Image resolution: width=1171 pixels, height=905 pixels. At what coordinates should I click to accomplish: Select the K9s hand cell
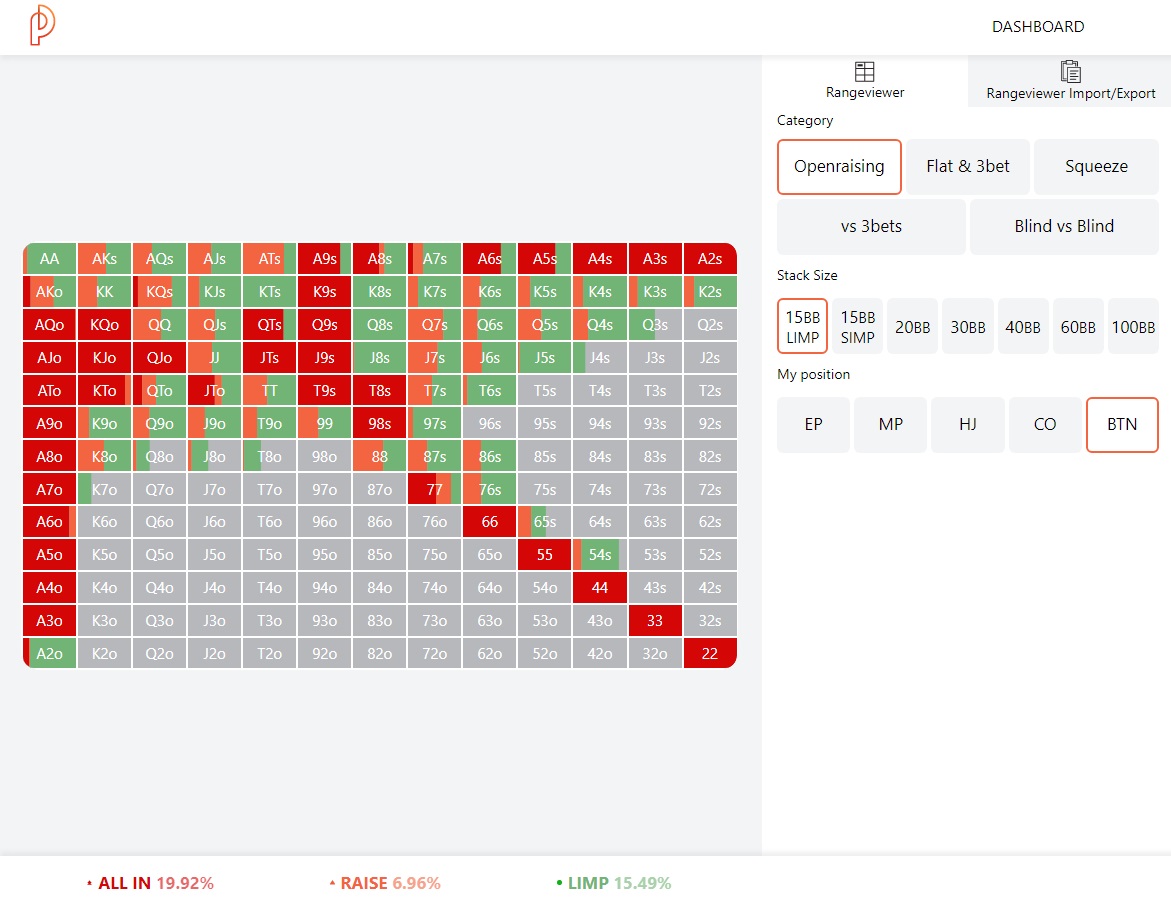coord(324,292)
